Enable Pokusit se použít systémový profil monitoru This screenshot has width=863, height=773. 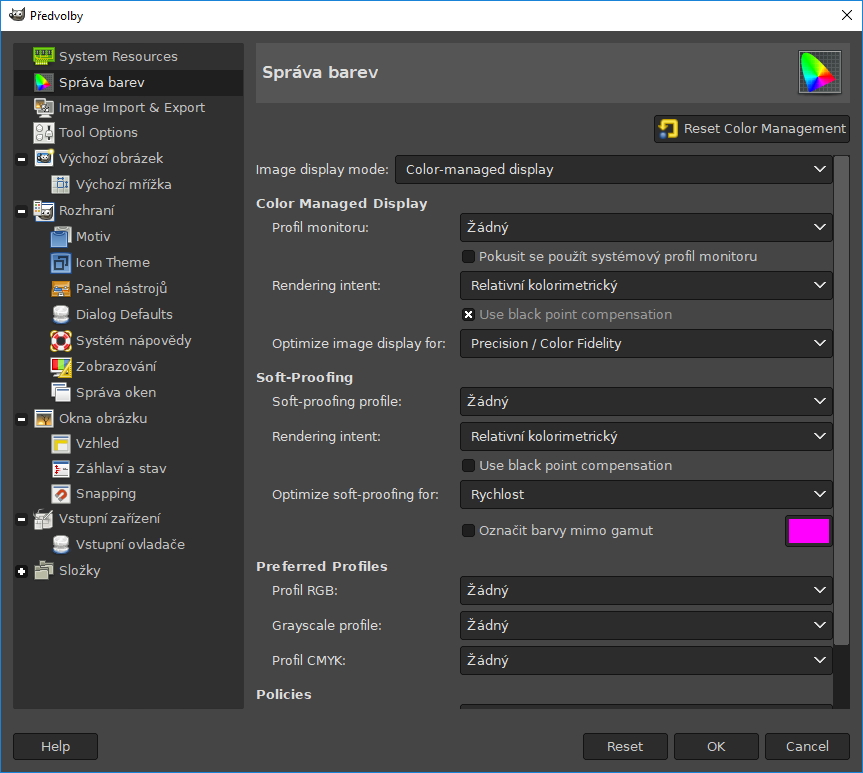(x=468, y=257)
